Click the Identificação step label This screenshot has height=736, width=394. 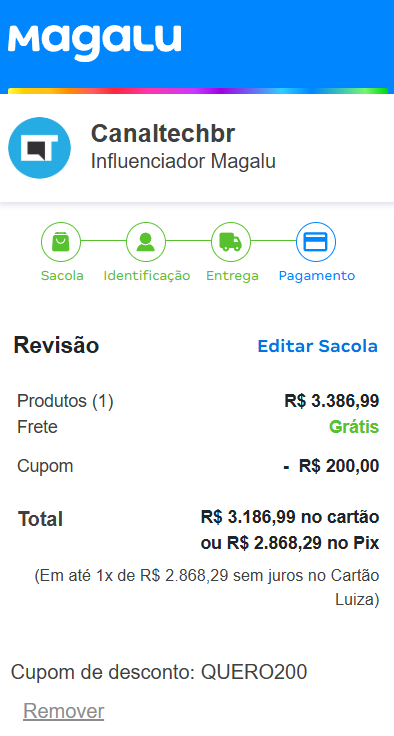click(x=147, y=276)
